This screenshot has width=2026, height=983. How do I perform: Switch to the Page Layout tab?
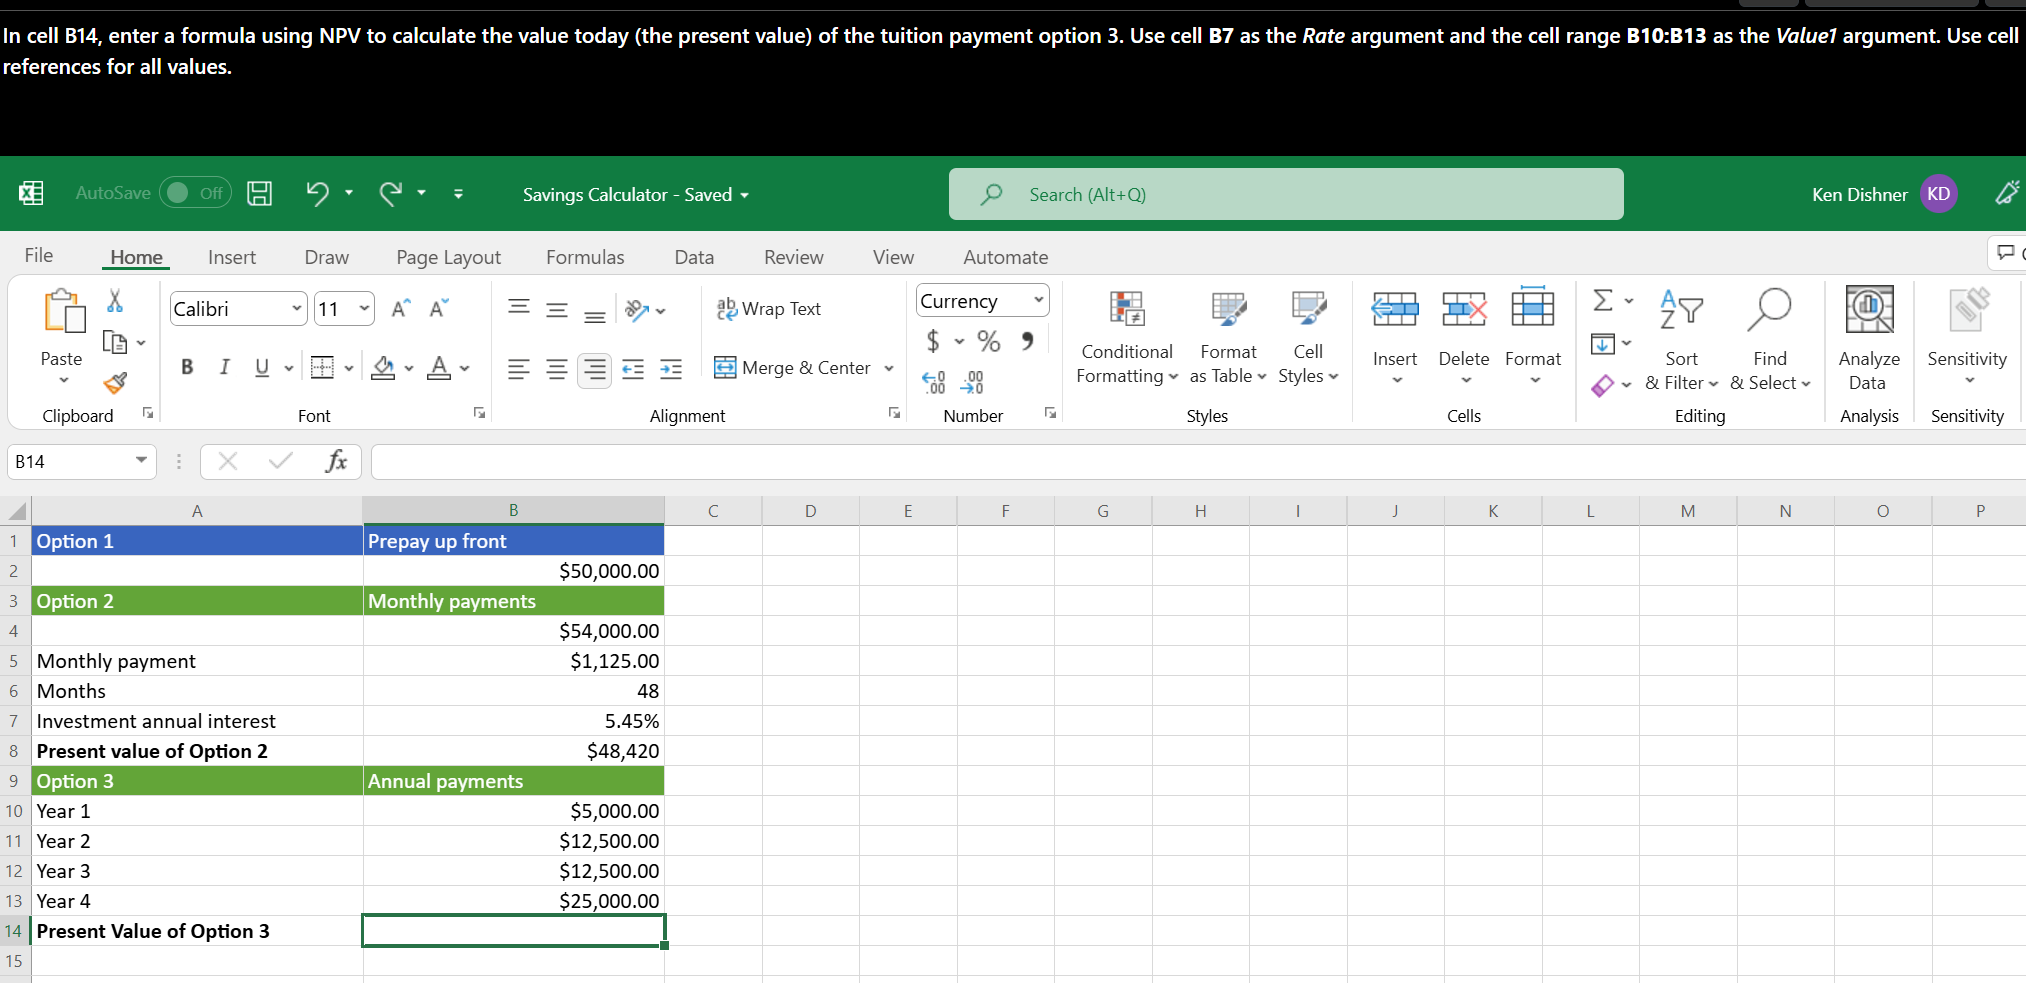pyautogui.click(x=448, y=257)
